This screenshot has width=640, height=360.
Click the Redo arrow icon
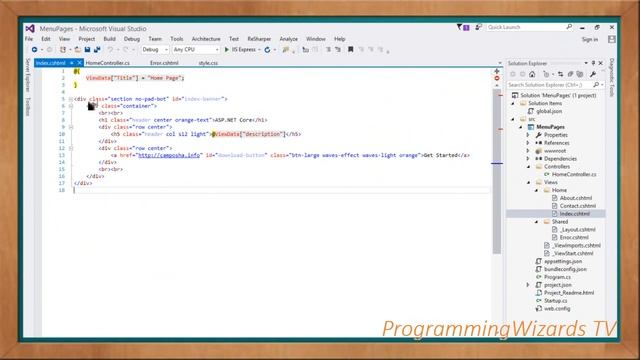click(x=125, y=49)
